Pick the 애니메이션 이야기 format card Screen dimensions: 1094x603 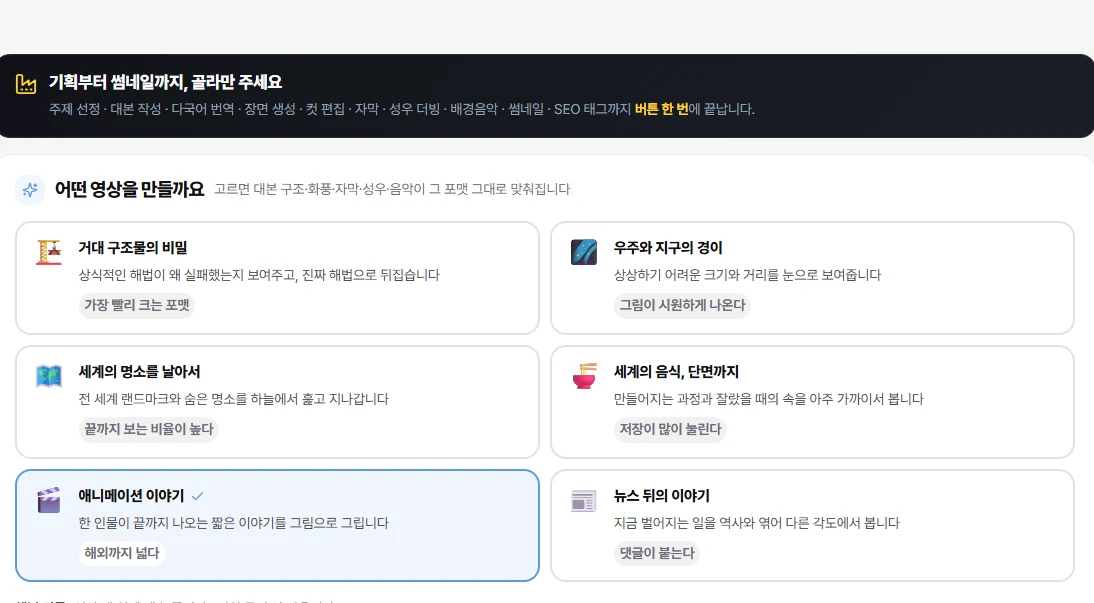[277, 526]
